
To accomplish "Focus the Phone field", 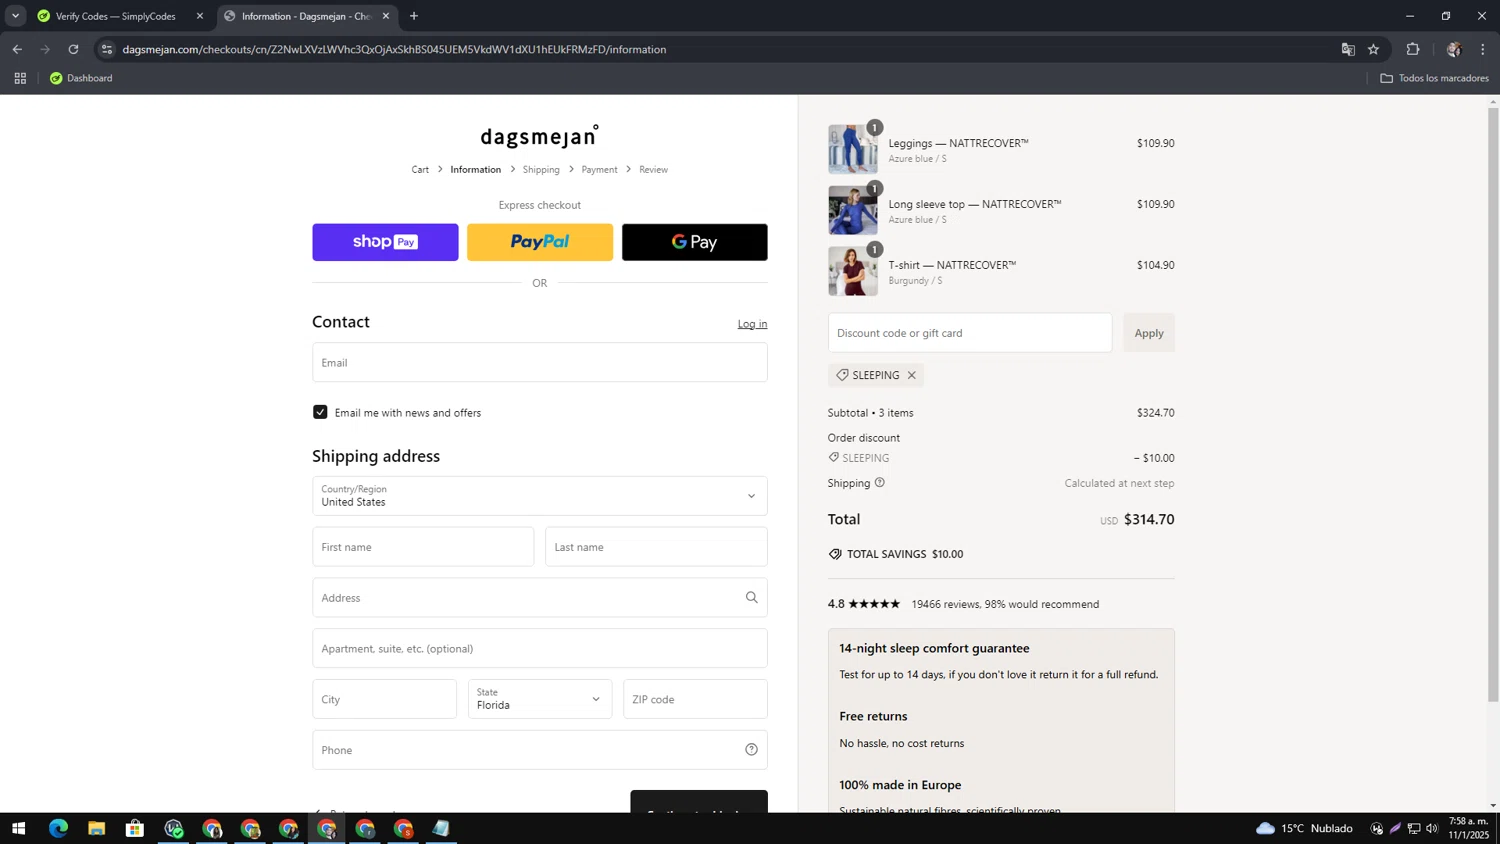I will [x=540, y=750].
